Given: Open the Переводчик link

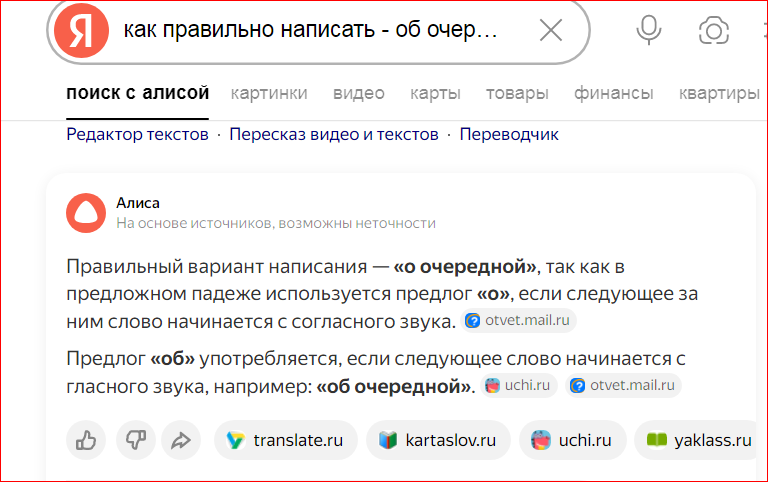Looking at the screenshot, I should click(x=509, y=134).
